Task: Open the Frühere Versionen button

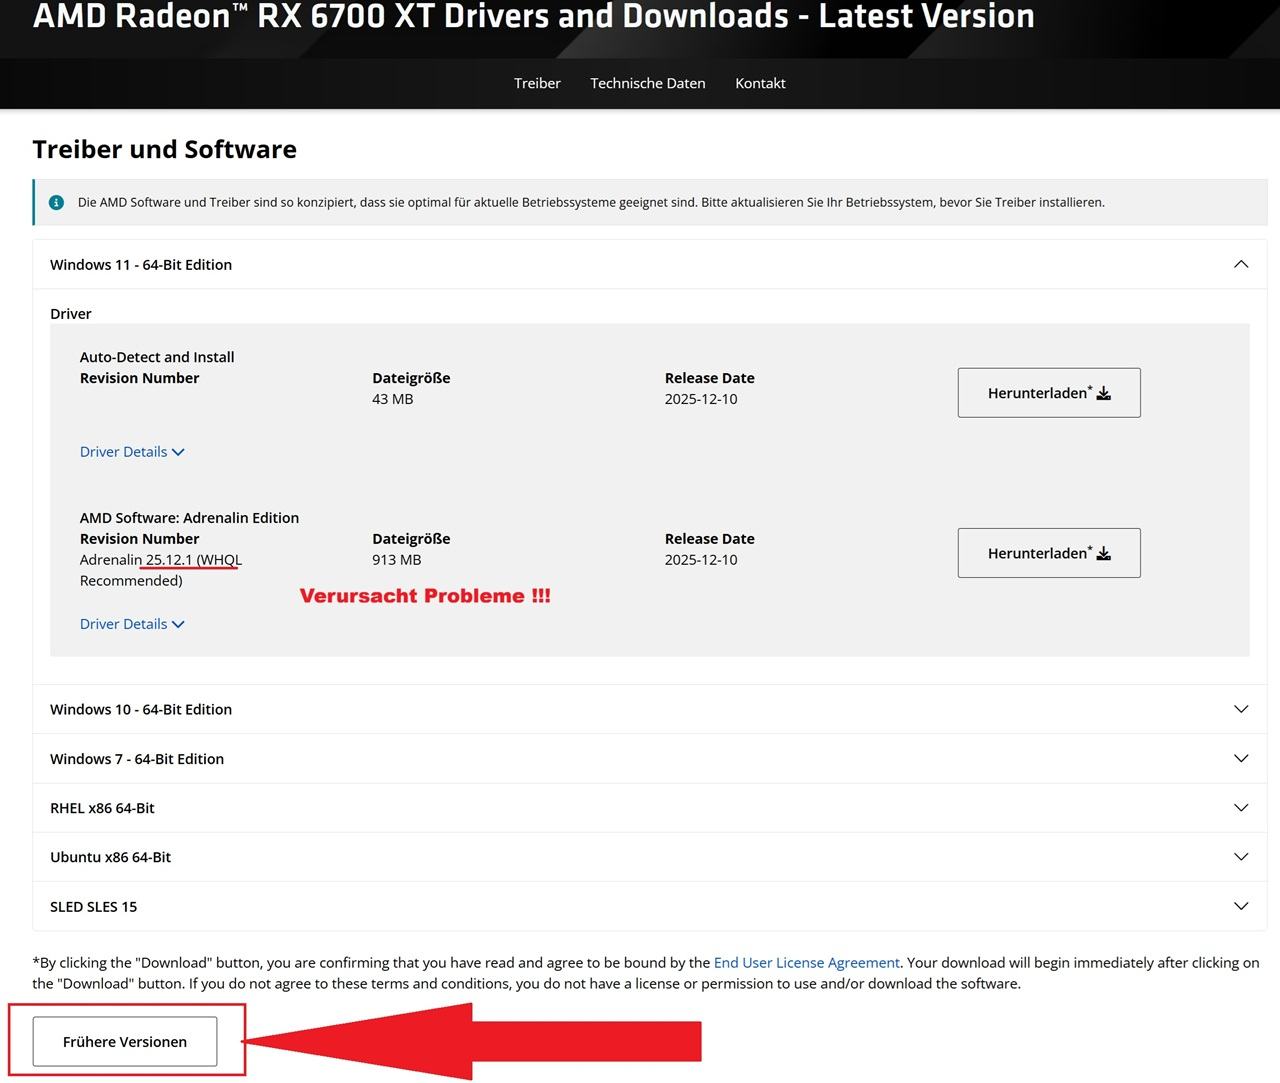Action: coord(125,1041)
